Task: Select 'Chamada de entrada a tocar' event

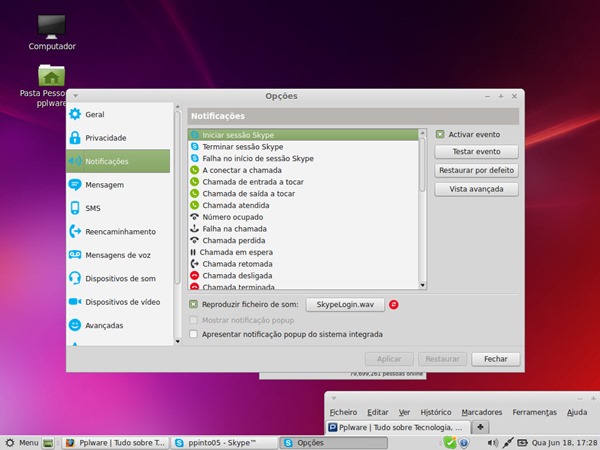Action: click(x=303, y=182)
